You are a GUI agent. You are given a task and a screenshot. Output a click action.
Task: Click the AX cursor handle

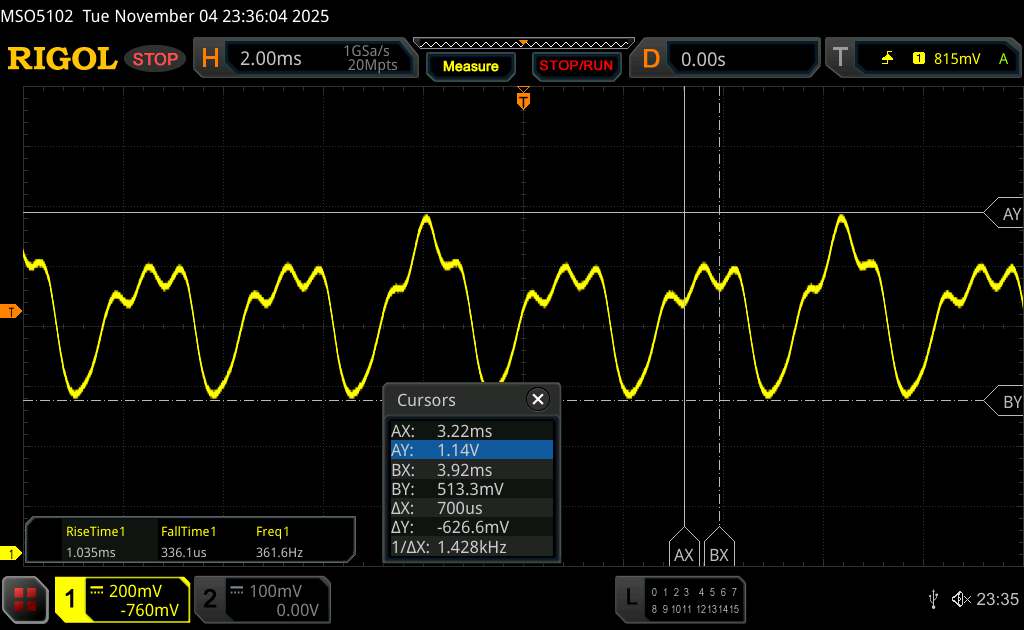[684, 554]
